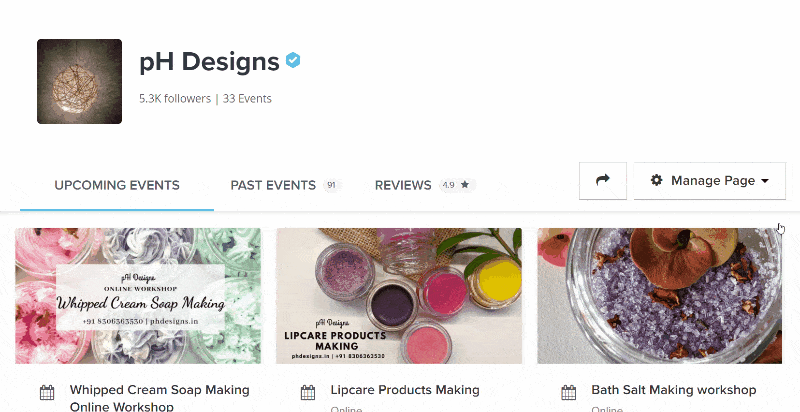Select the Bath Salt workshop banner image
This screenshot has width=800, height=412.
pos(660,296)
